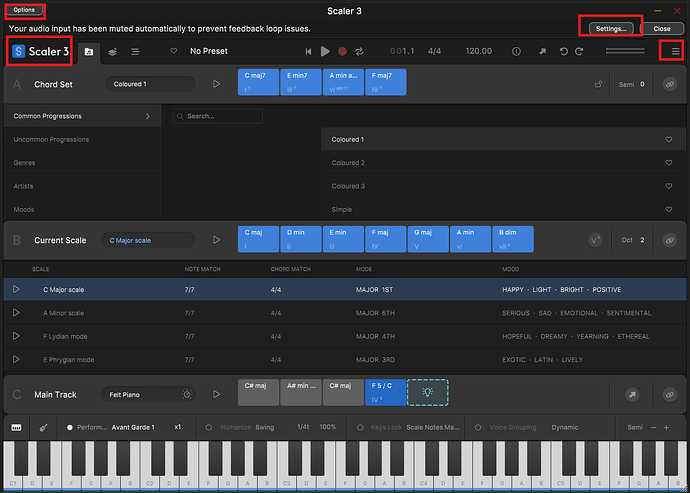
Task: Toggle the link icon for Current Scale
Action: [x=670, y=240]
